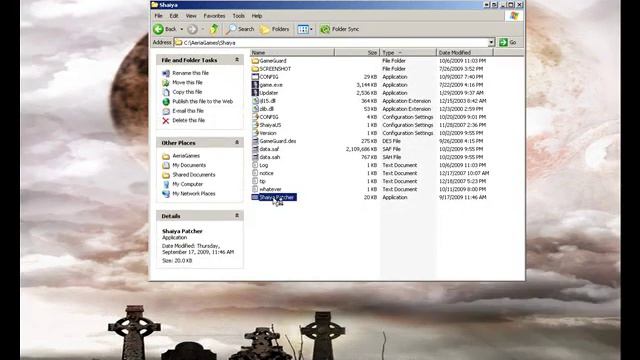Click the Go button
This screenshot has width=640, height=360.
508,42
